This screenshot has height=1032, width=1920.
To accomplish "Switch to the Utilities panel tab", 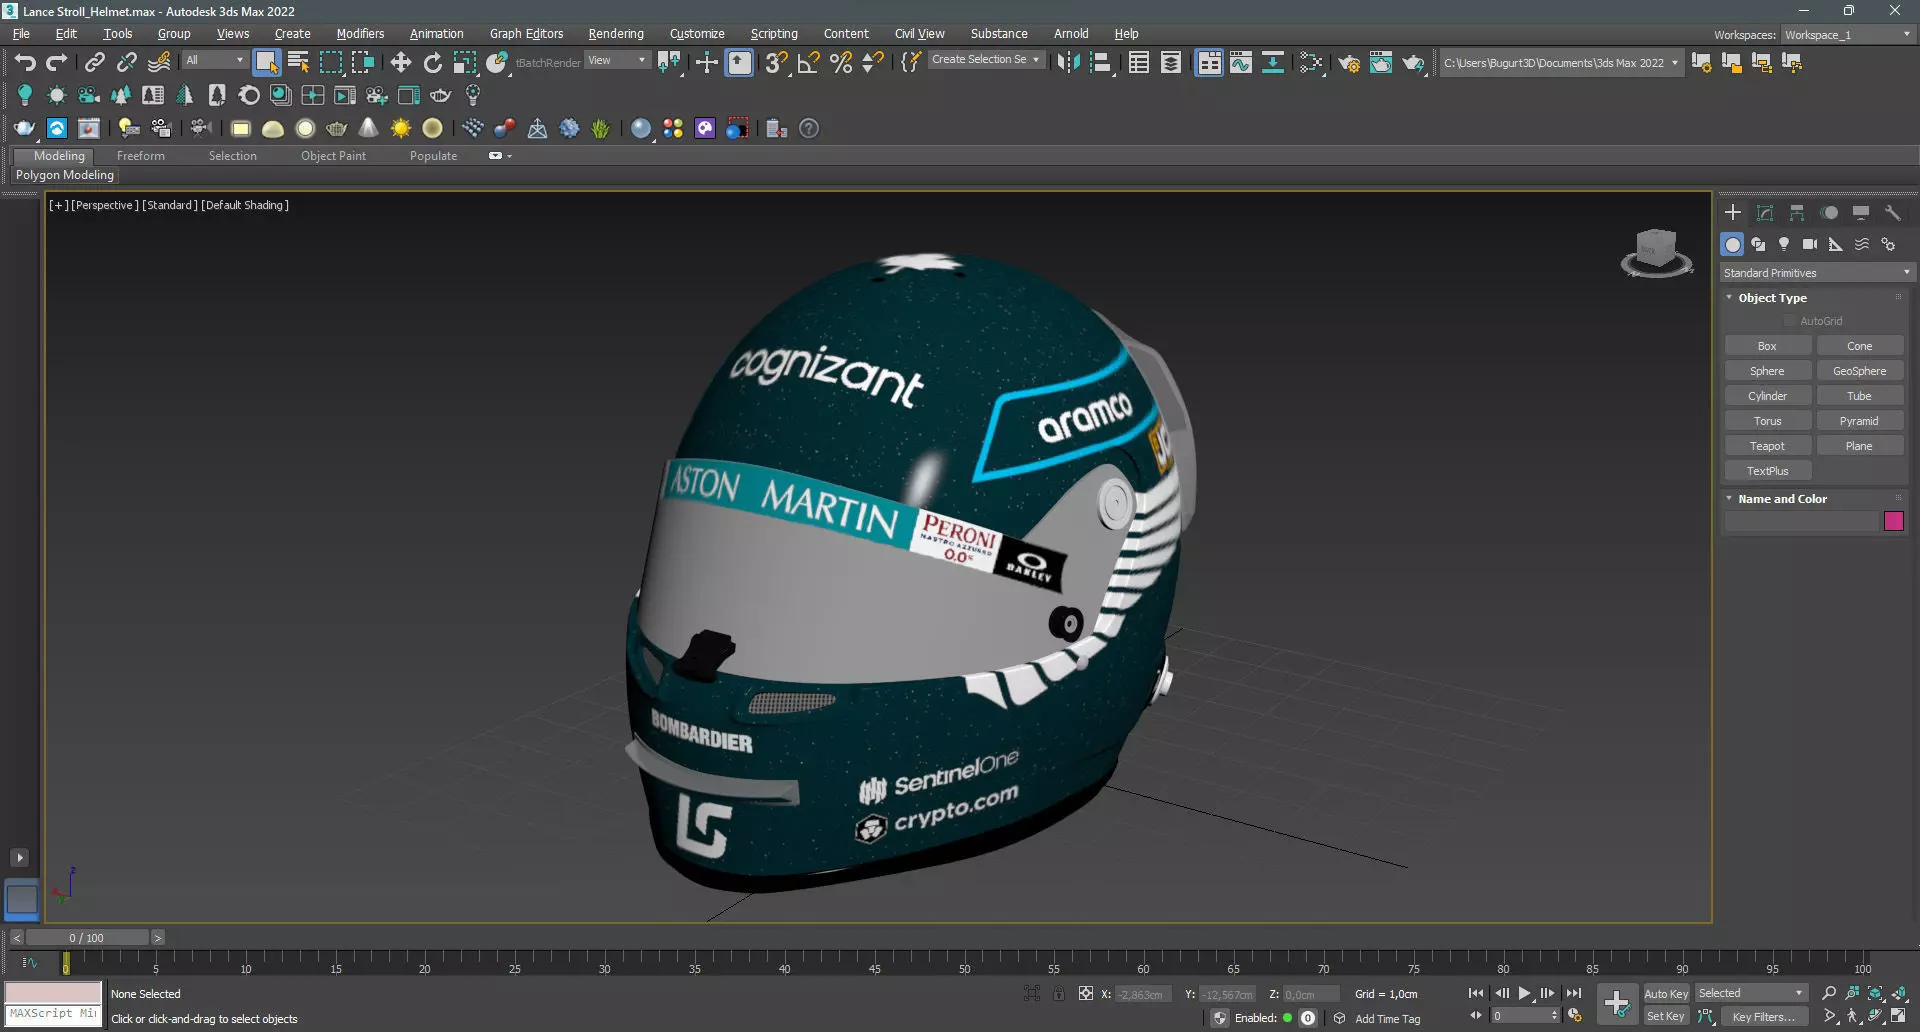I will 1892,213.
